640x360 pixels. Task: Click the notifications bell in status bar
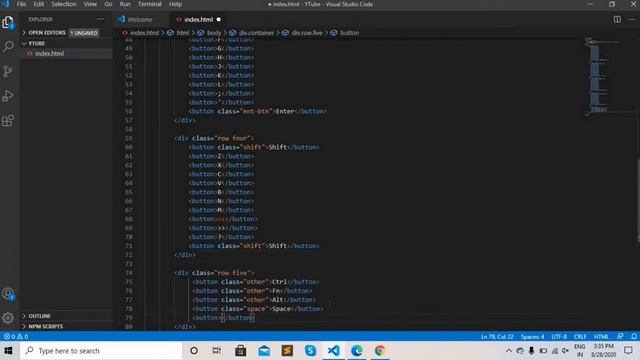click(634, 336)
